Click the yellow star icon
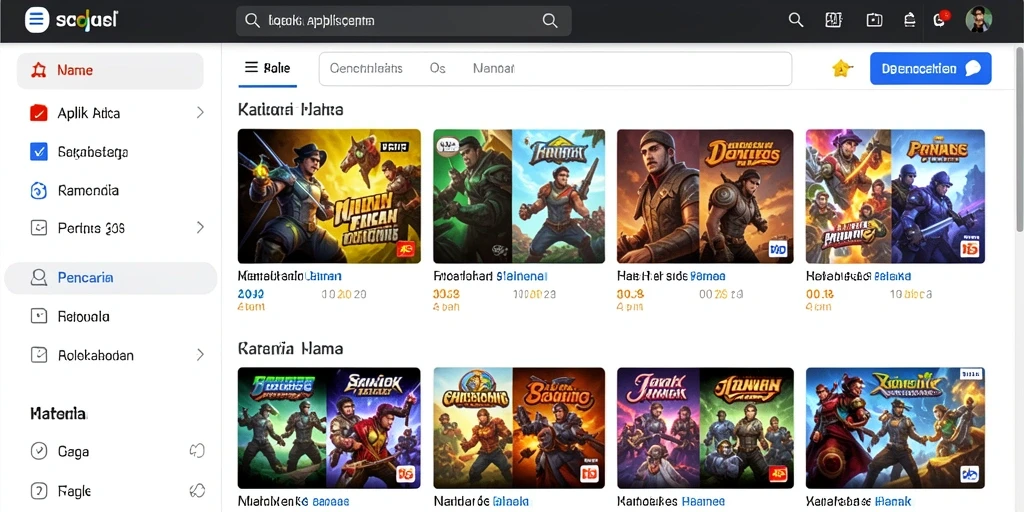 pos(842,68)
